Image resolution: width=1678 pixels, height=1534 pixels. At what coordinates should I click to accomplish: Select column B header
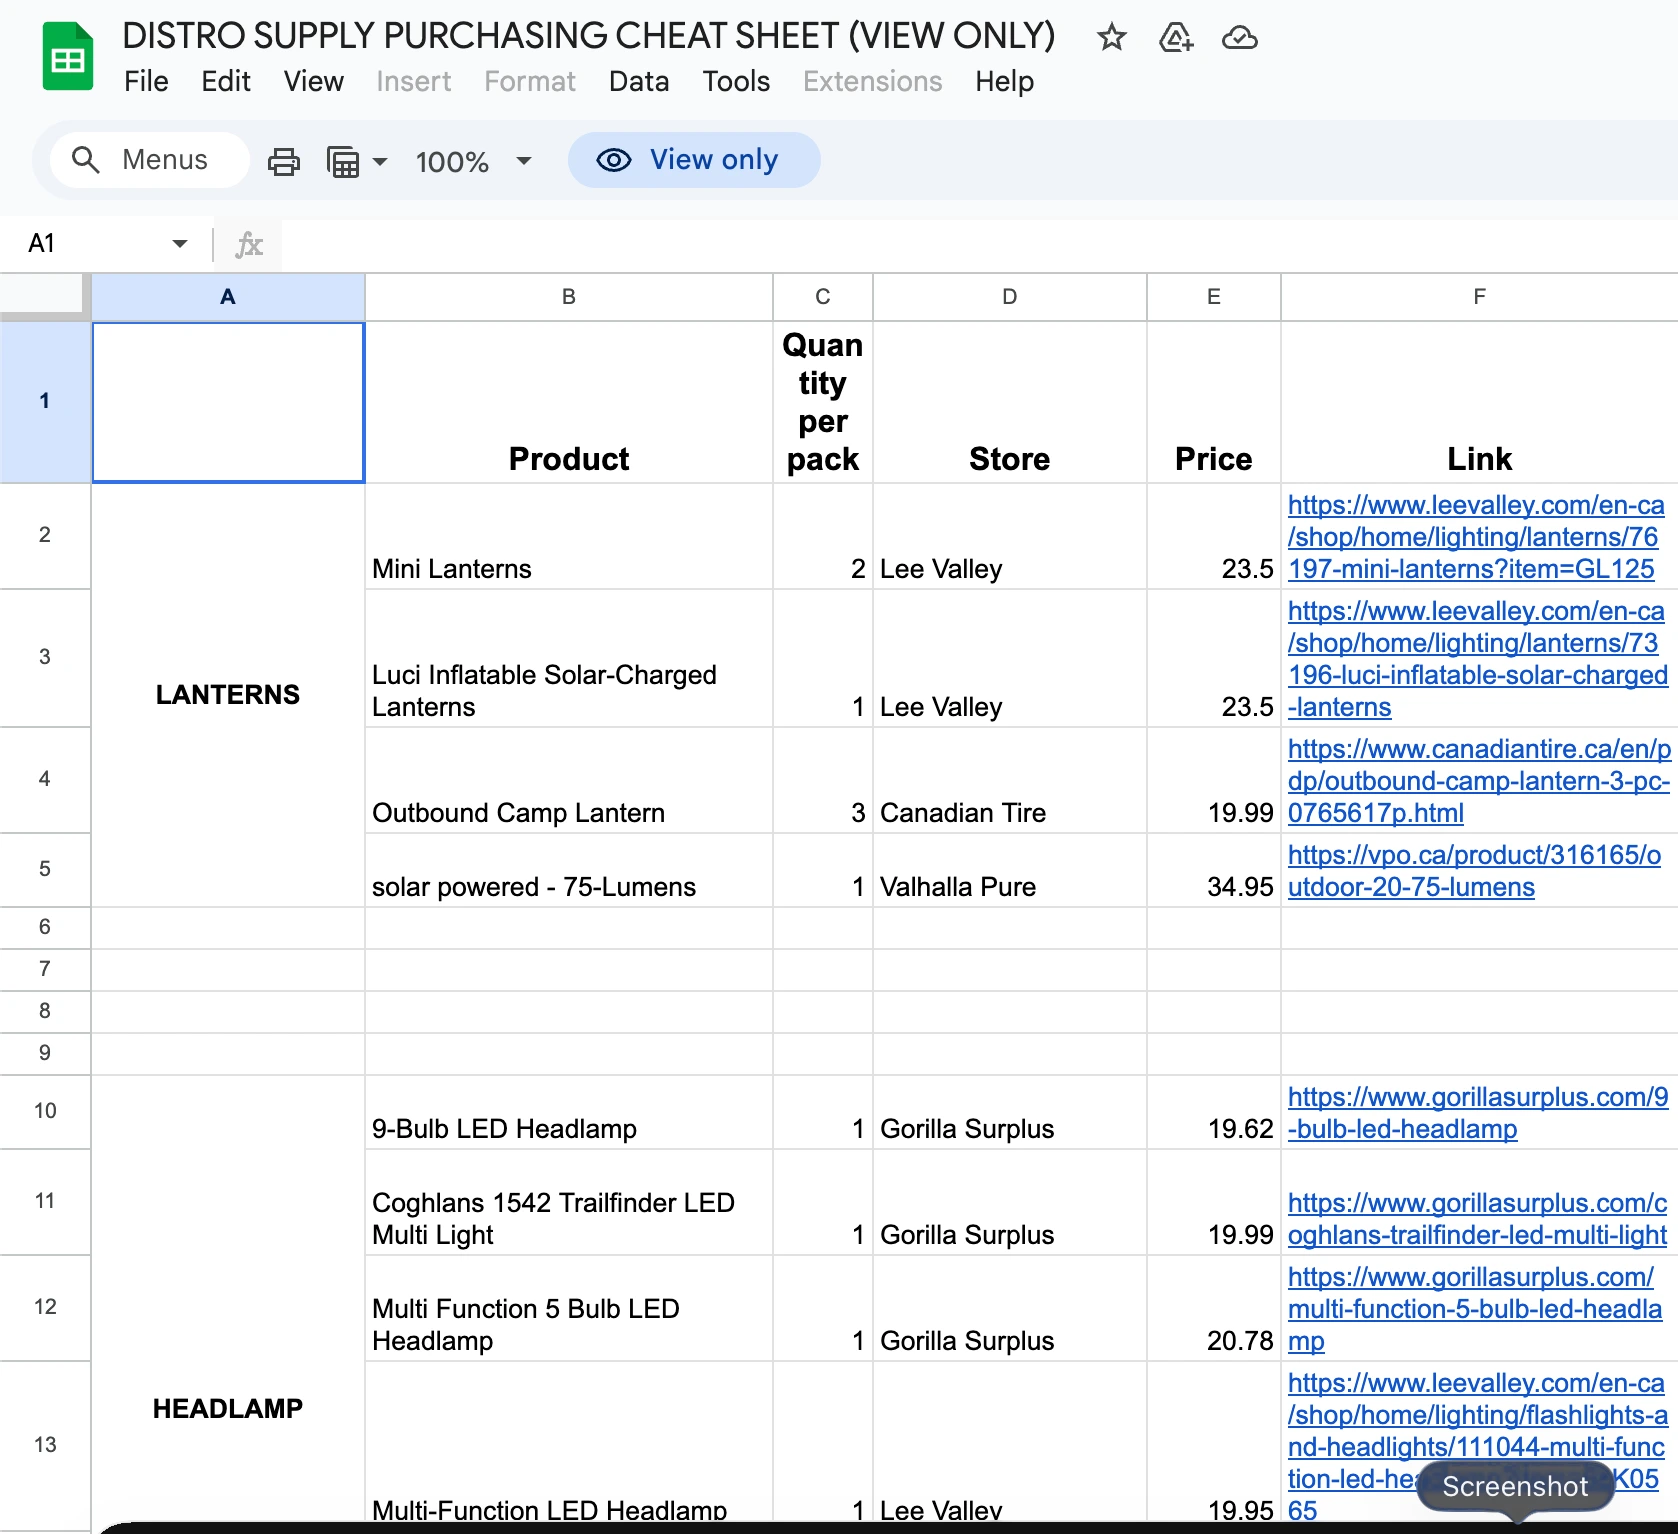[569, 297]
